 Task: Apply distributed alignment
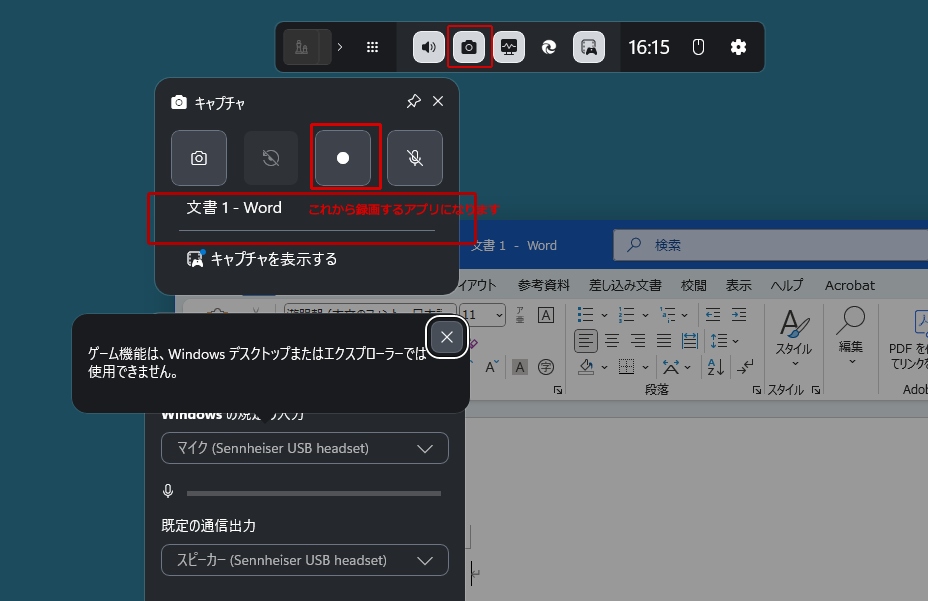(x=689, y=340)
